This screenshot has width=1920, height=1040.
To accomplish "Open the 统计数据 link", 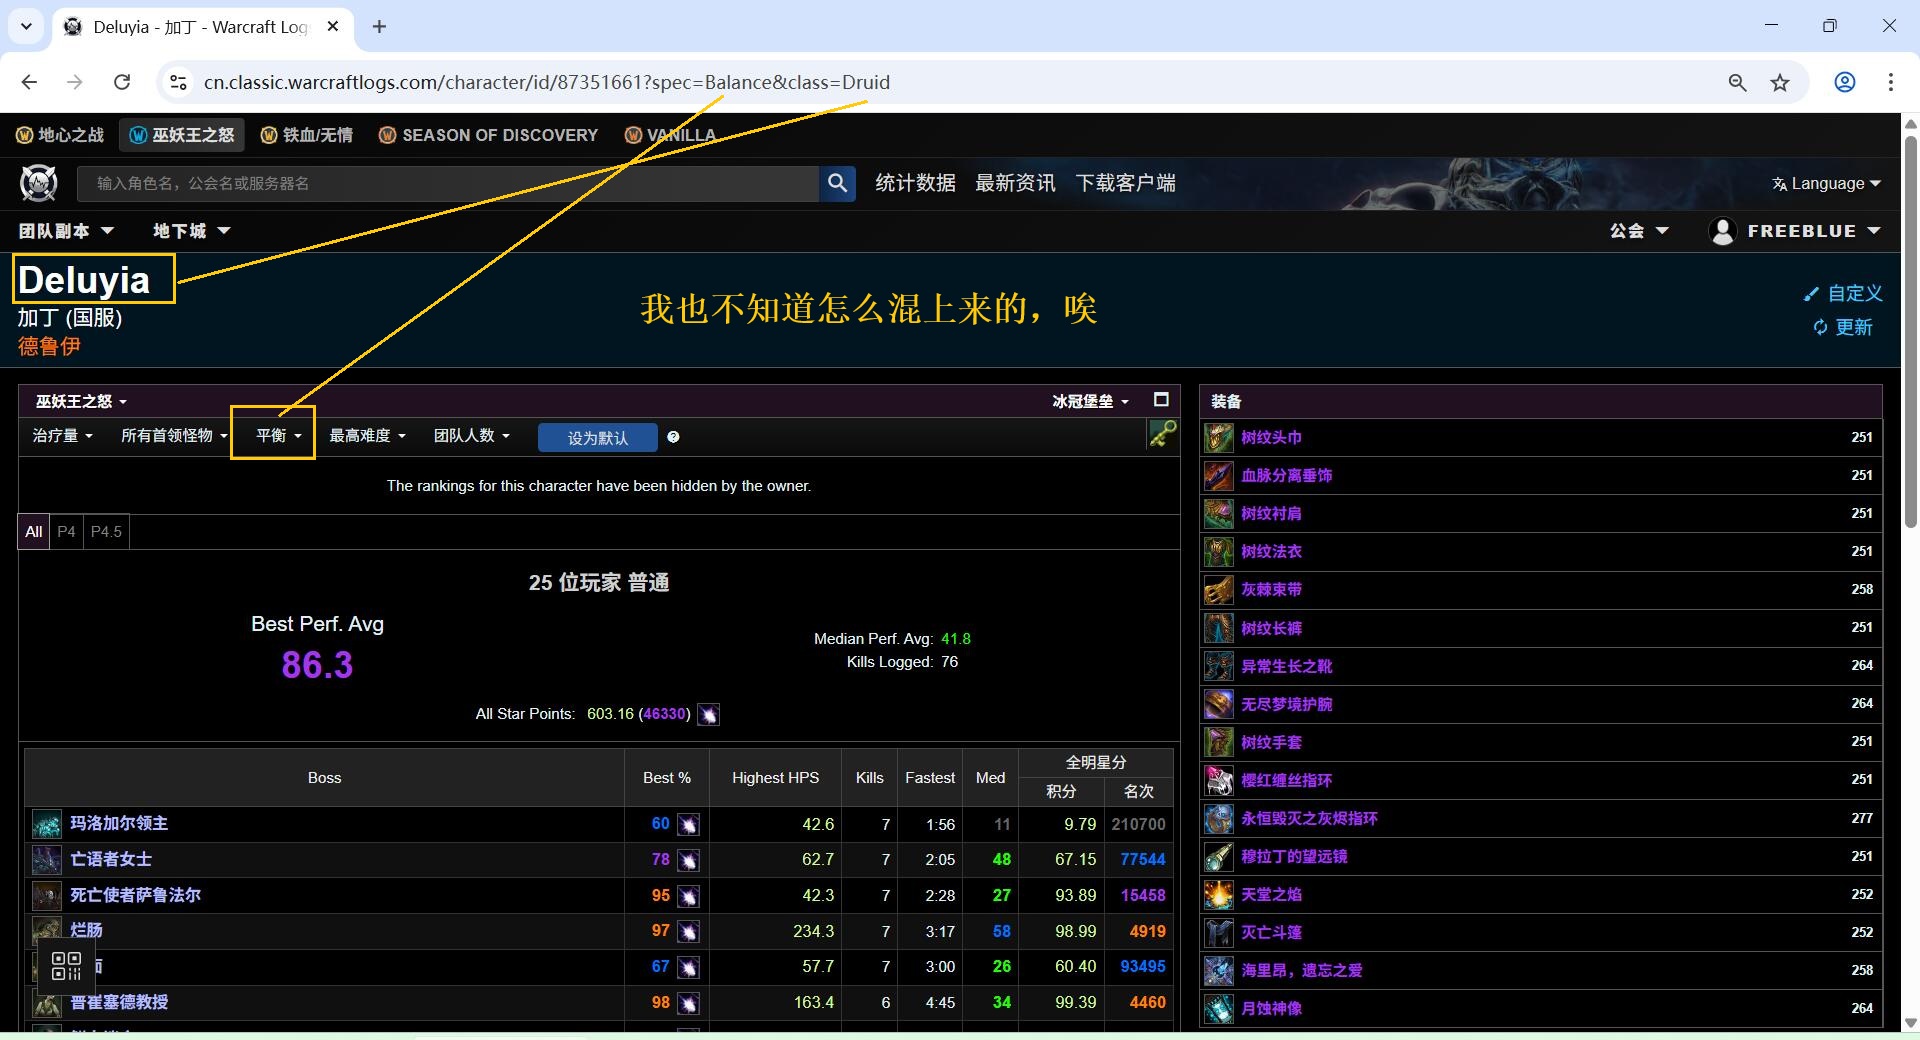I will point(915,183).
